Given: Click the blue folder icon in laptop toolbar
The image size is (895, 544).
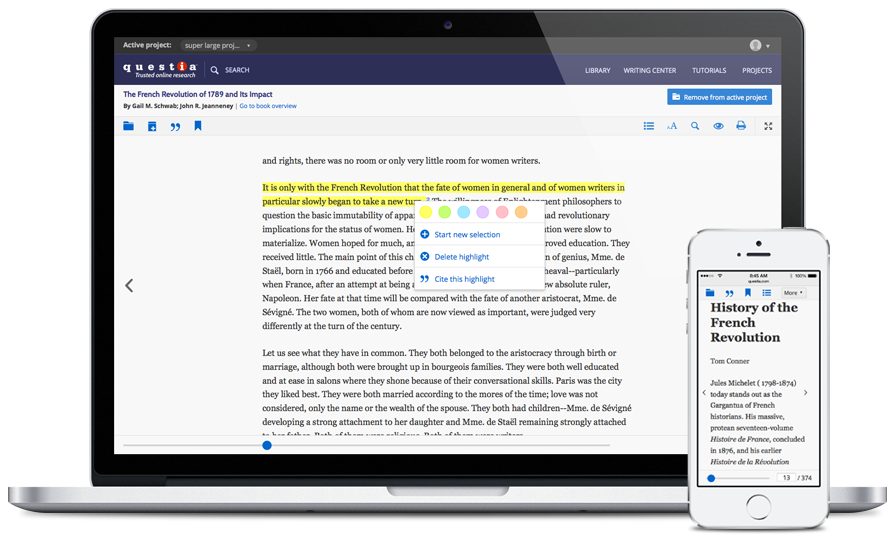Looking at the screenshot, I should coord(128,126).
